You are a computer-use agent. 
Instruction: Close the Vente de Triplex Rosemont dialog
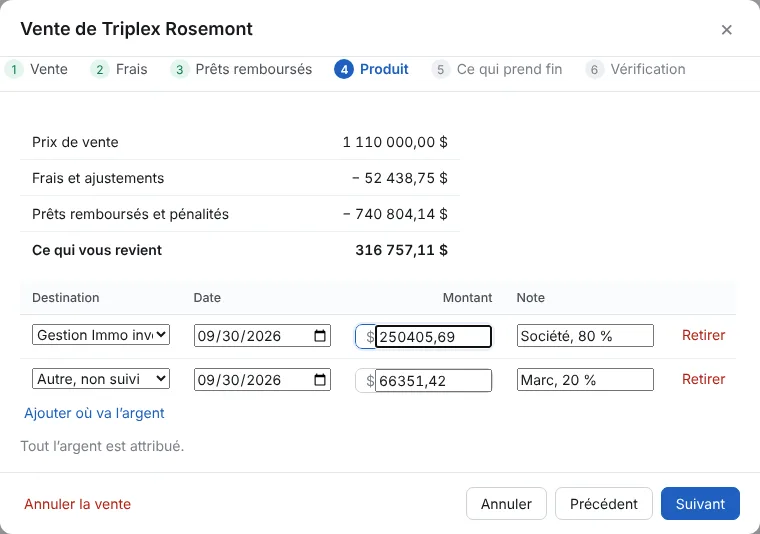(726, 30)
